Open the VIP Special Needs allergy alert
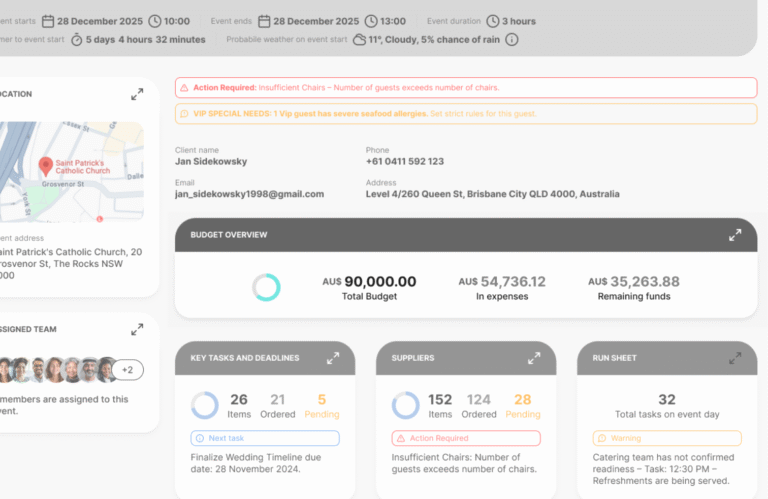The width and height of the screenshot is (768, 499). (466, 114)
